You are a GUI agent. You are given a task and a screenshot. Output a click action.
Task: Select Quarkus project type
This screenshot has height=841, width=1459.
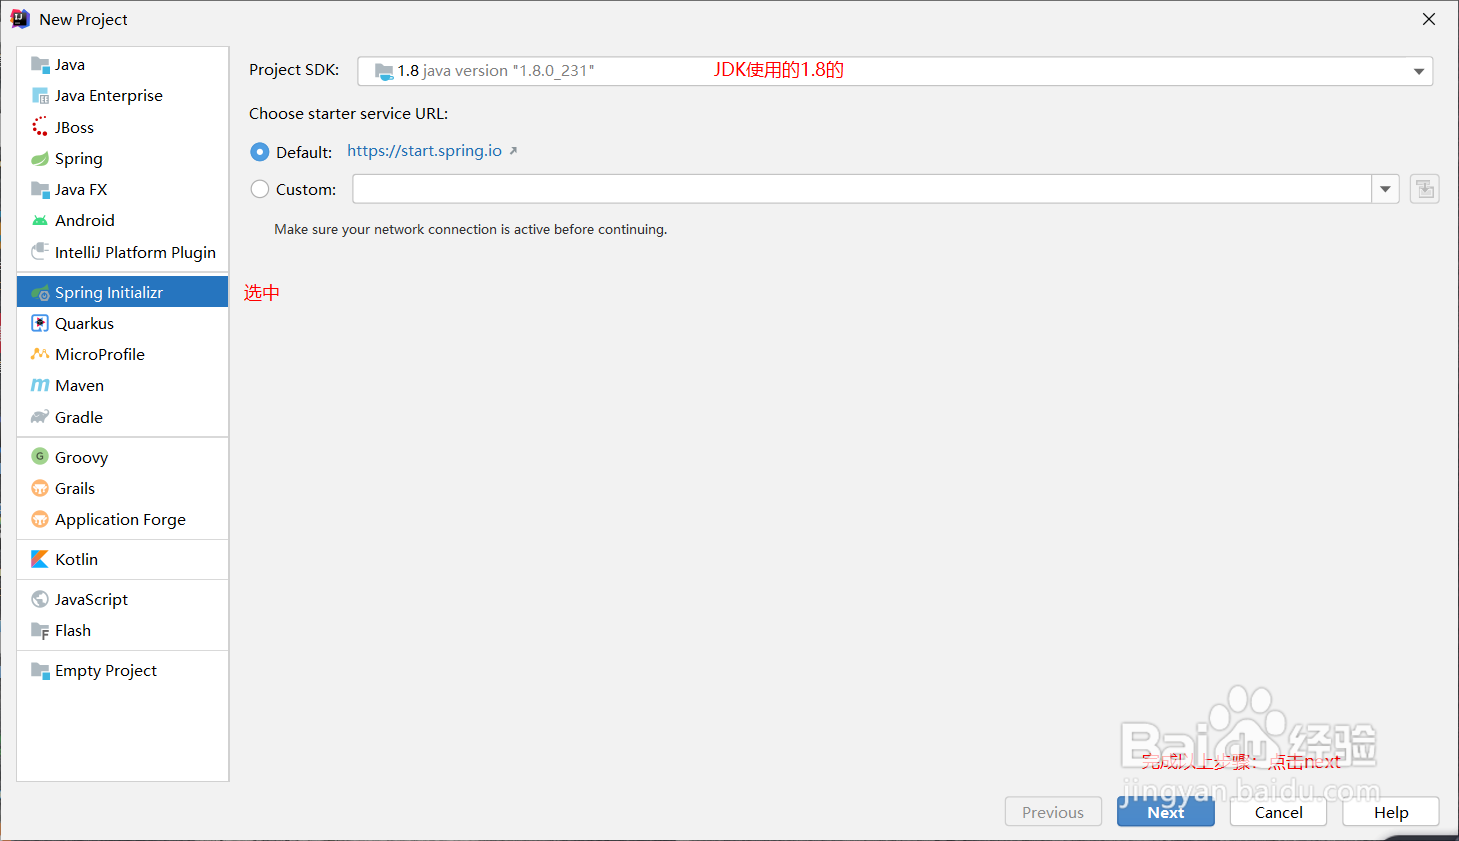coord(123,323)
